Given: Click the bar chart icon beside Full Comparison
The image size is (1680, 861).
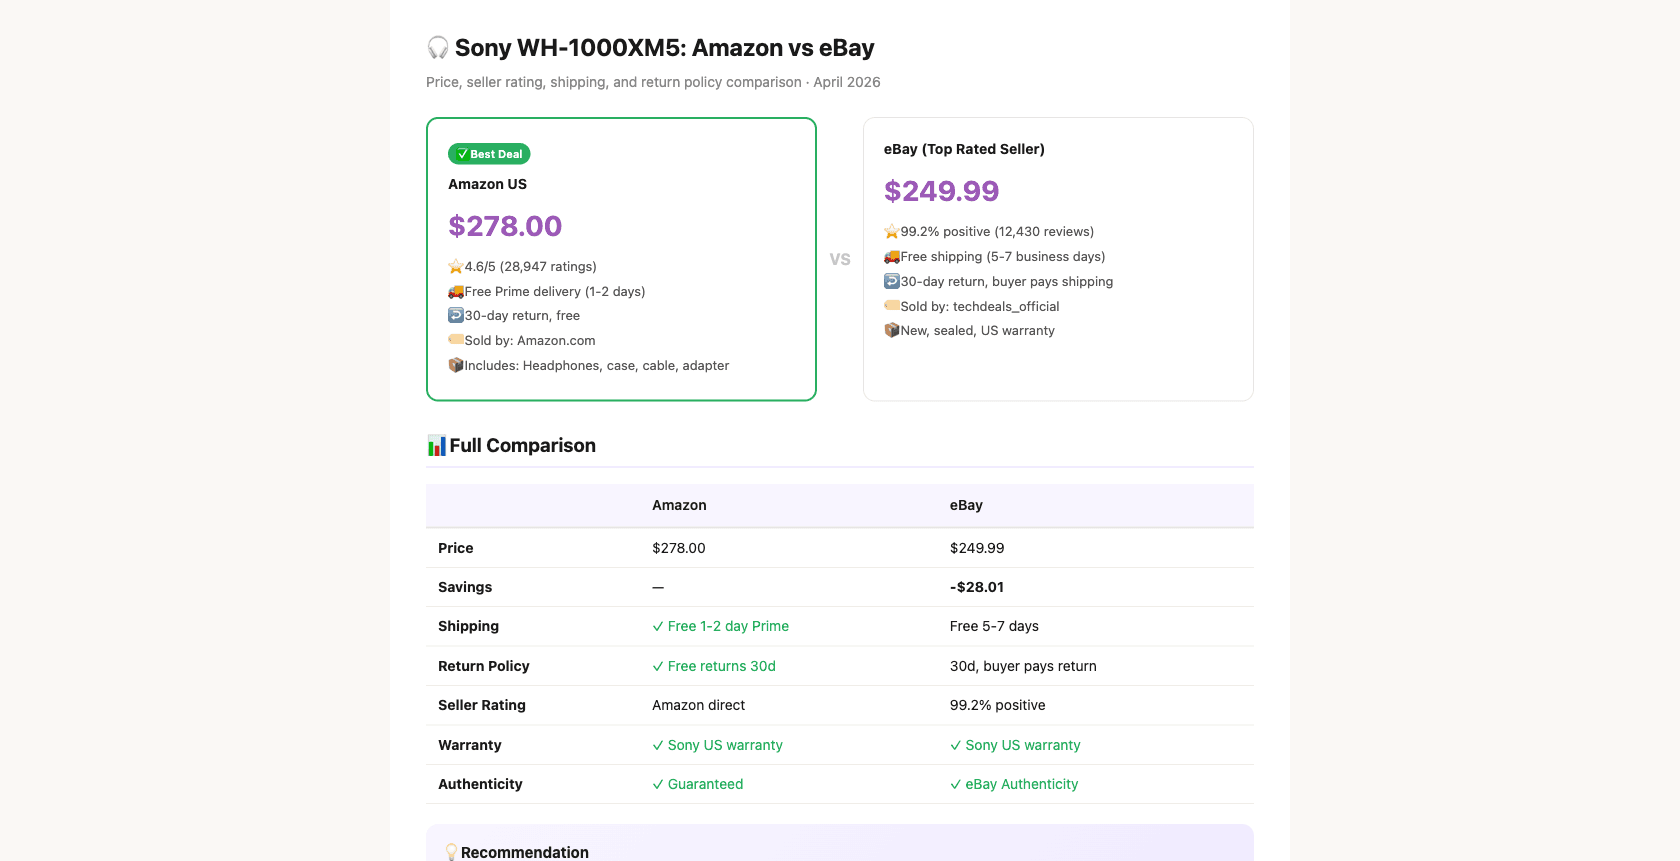Looking at the screenshot, I should 437,445.
